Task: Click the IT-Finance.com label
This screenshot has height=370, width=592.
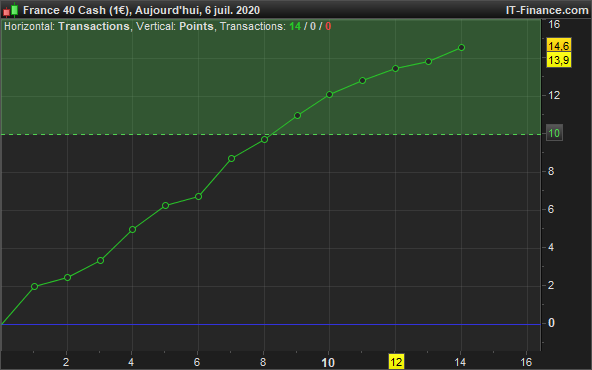Action: 547,10
